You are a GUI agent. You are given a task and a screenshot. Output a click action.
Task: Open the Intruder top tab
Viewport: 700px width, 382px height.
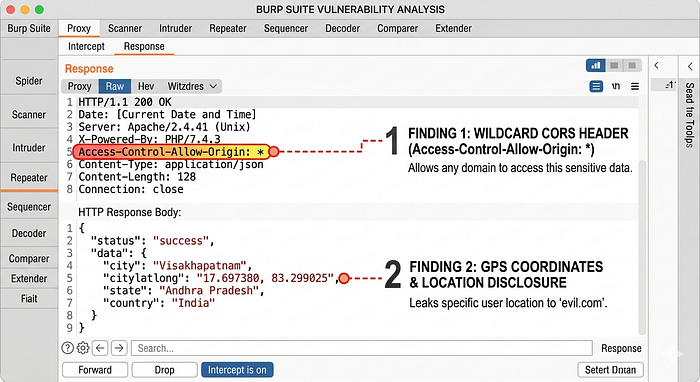click(x=175, y=28)
